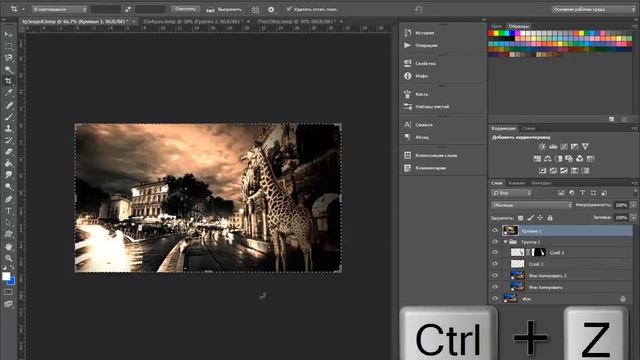640x360 pixels.
Task: Switch to the third document tab
Action: (x=297, y=21)
